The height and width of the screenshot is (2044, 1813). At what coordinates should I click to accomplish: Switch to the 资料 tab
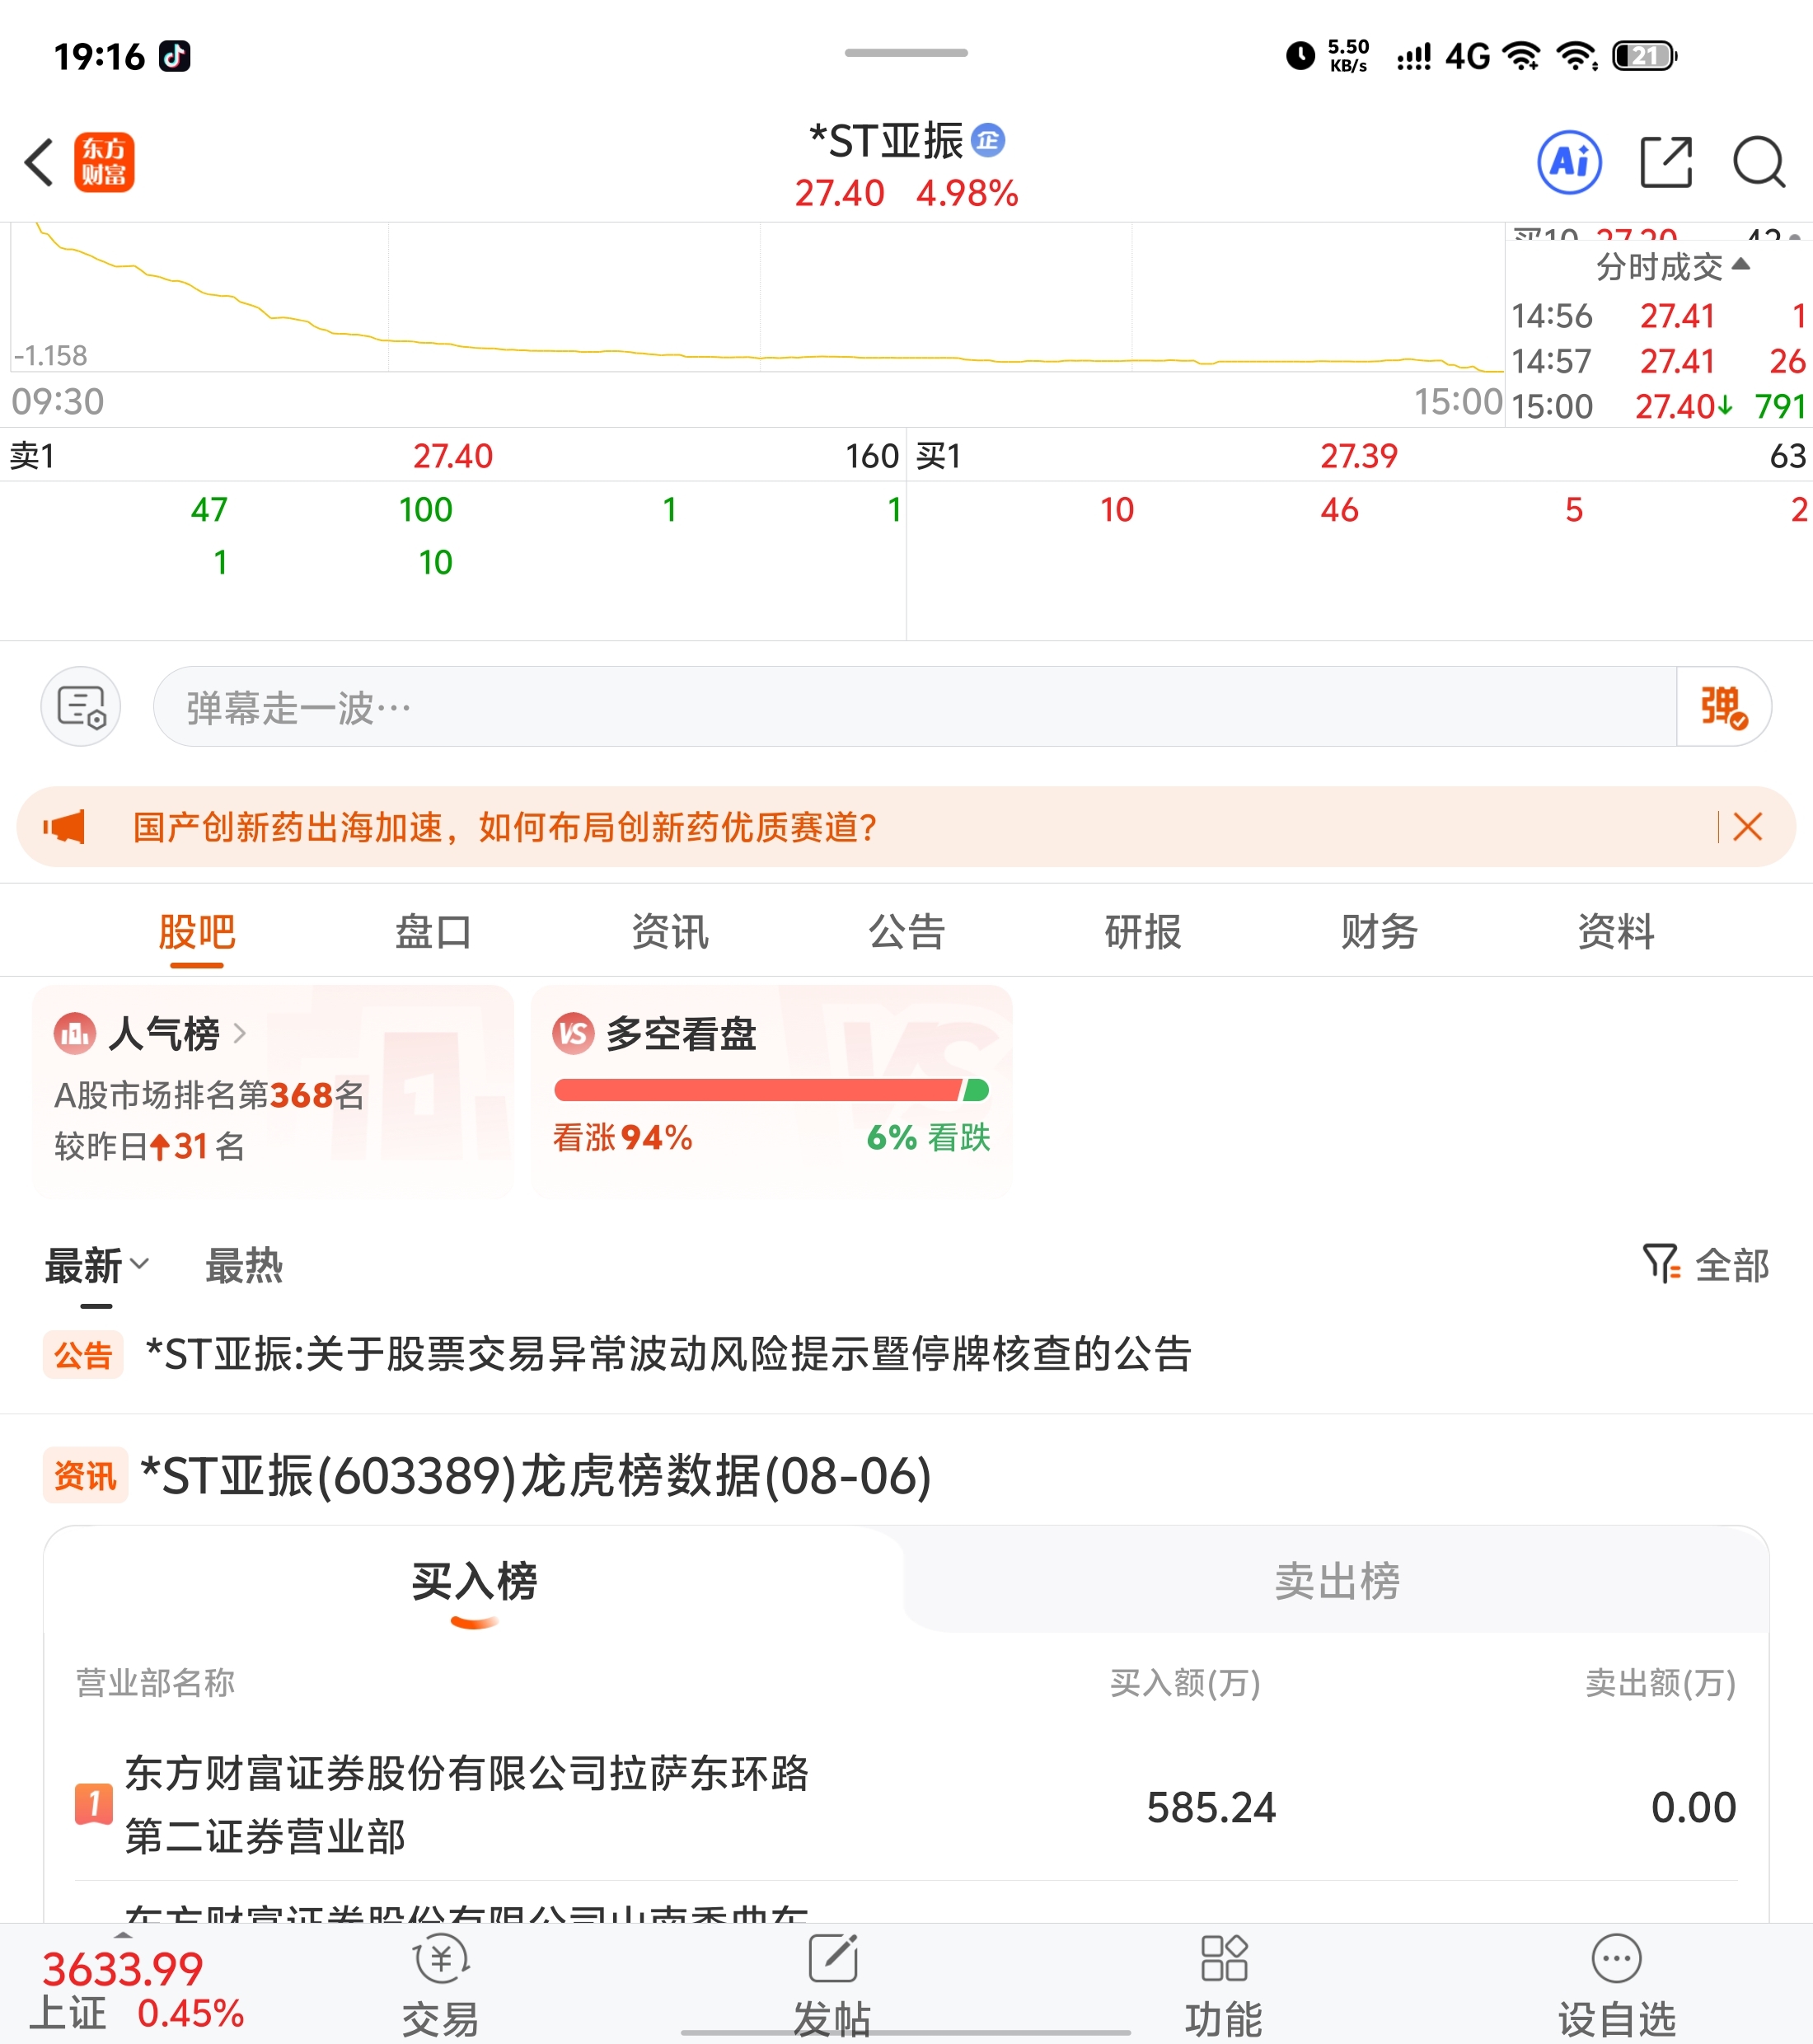point(1616,932)
